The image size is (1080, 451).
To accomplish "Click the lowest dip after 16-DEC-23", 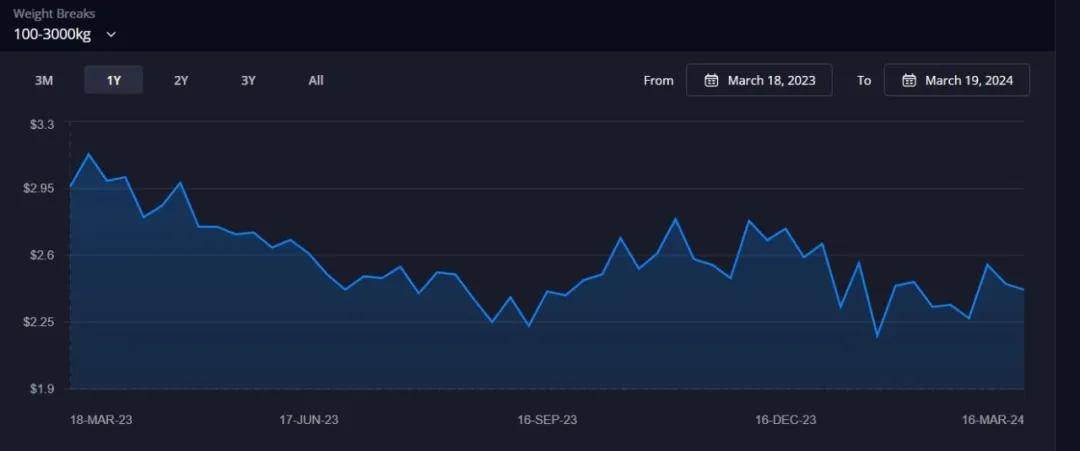I will 877,336.
